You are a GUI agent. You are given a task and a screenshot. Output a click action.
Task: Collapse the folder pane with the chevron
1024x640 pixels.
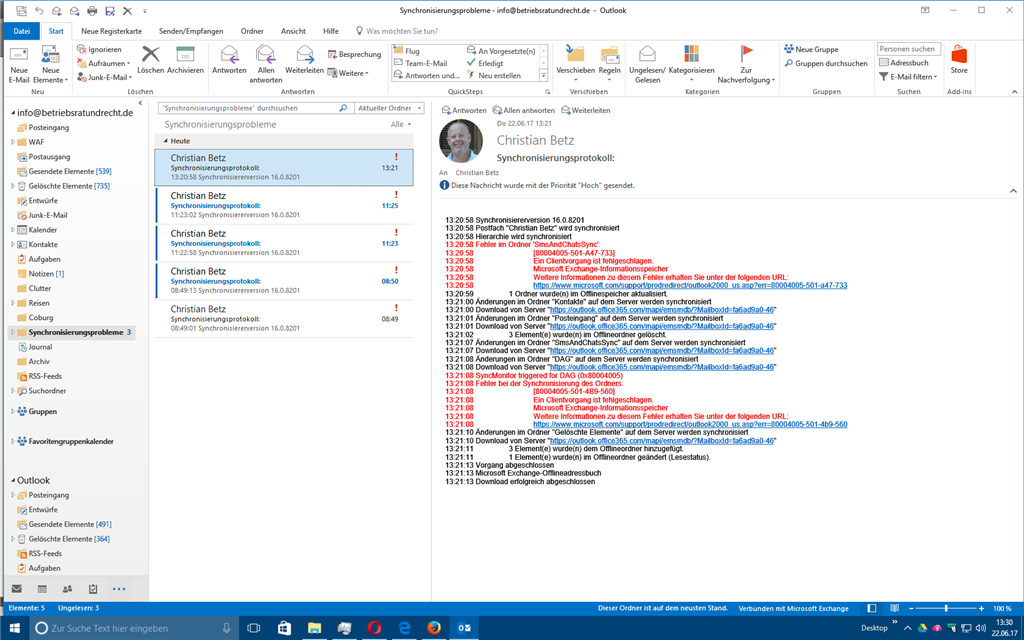pos(140,103)
